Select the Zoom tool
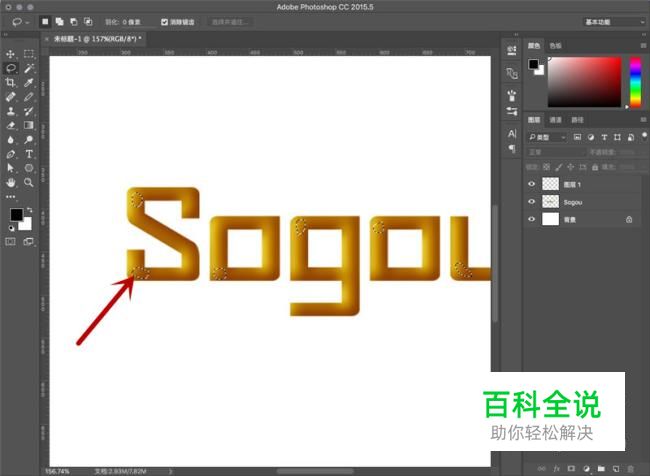650x476 pixels. point(29,182)
